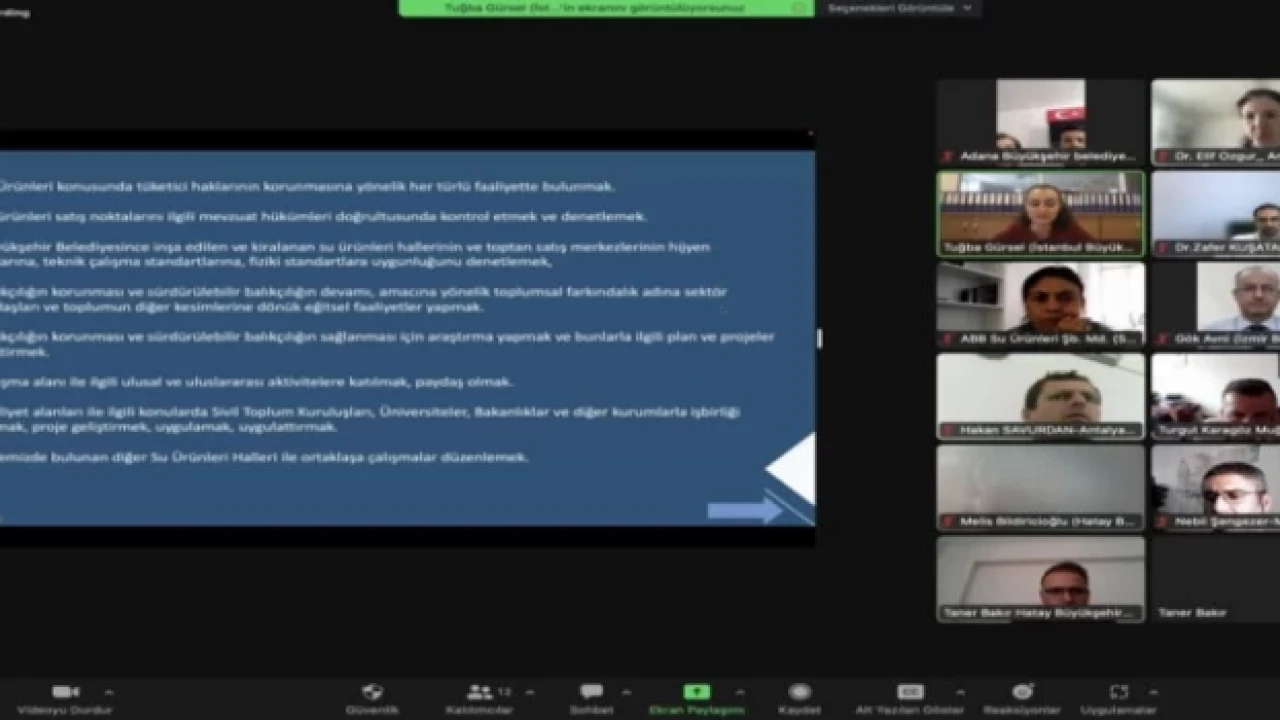Click the divider handle beside shared slide
1280x720 pixels.
[819, 338]
